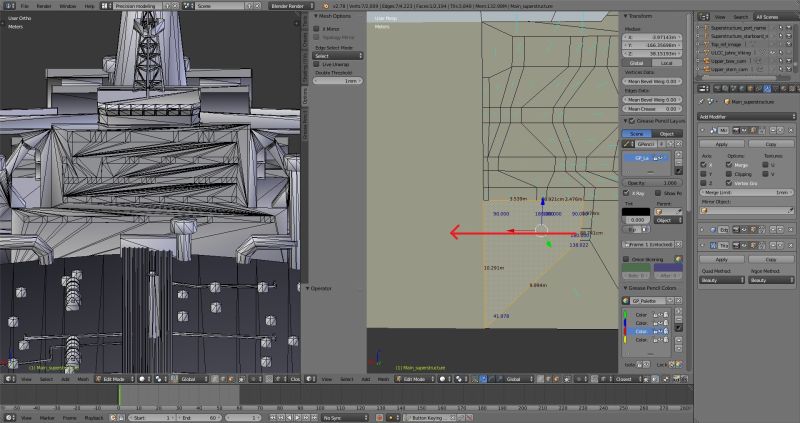Image resolution: width=800 pixels, height=423 pixels.
Task: Open the Render menu
Action: coord(44,6)
